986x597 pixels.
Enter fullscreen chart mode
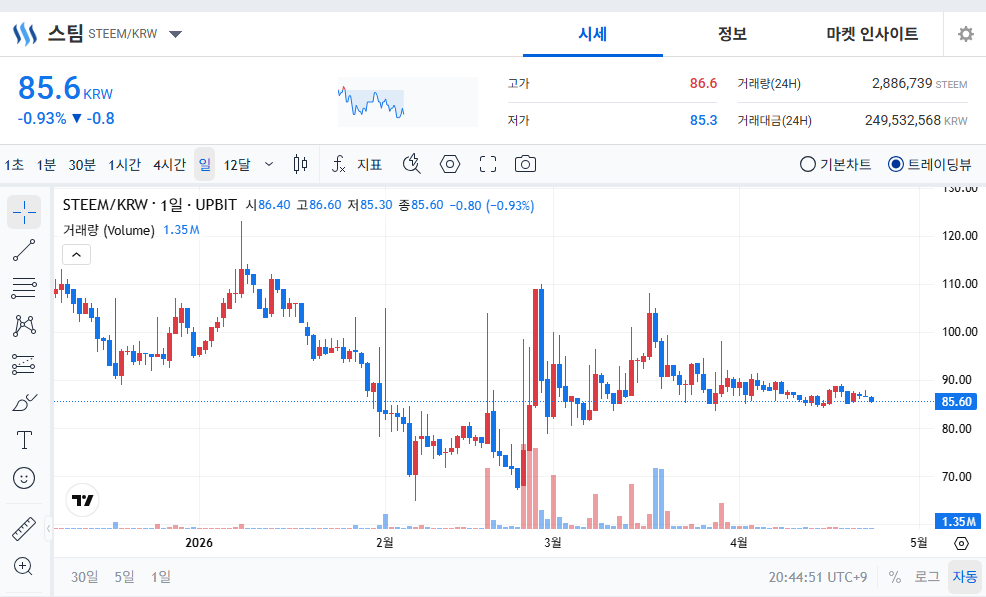click(487, 165)
